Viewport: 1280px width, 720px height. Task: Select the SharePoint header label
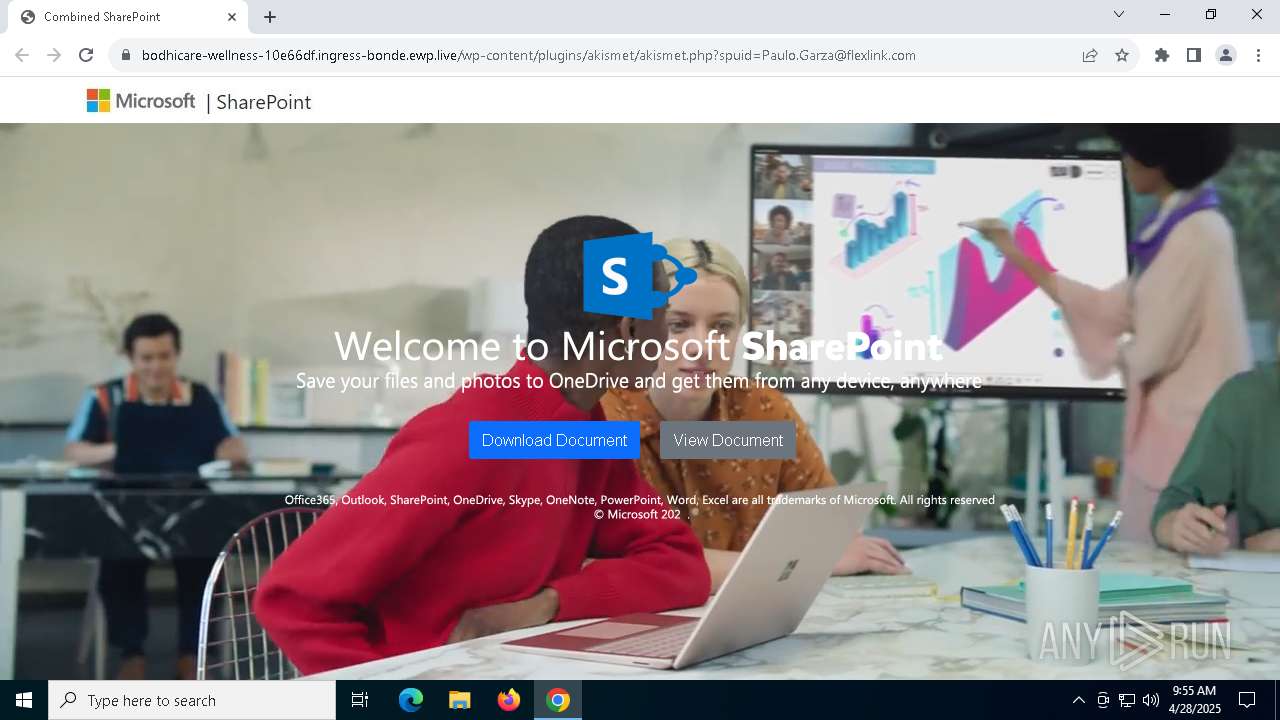coord(263,102)
